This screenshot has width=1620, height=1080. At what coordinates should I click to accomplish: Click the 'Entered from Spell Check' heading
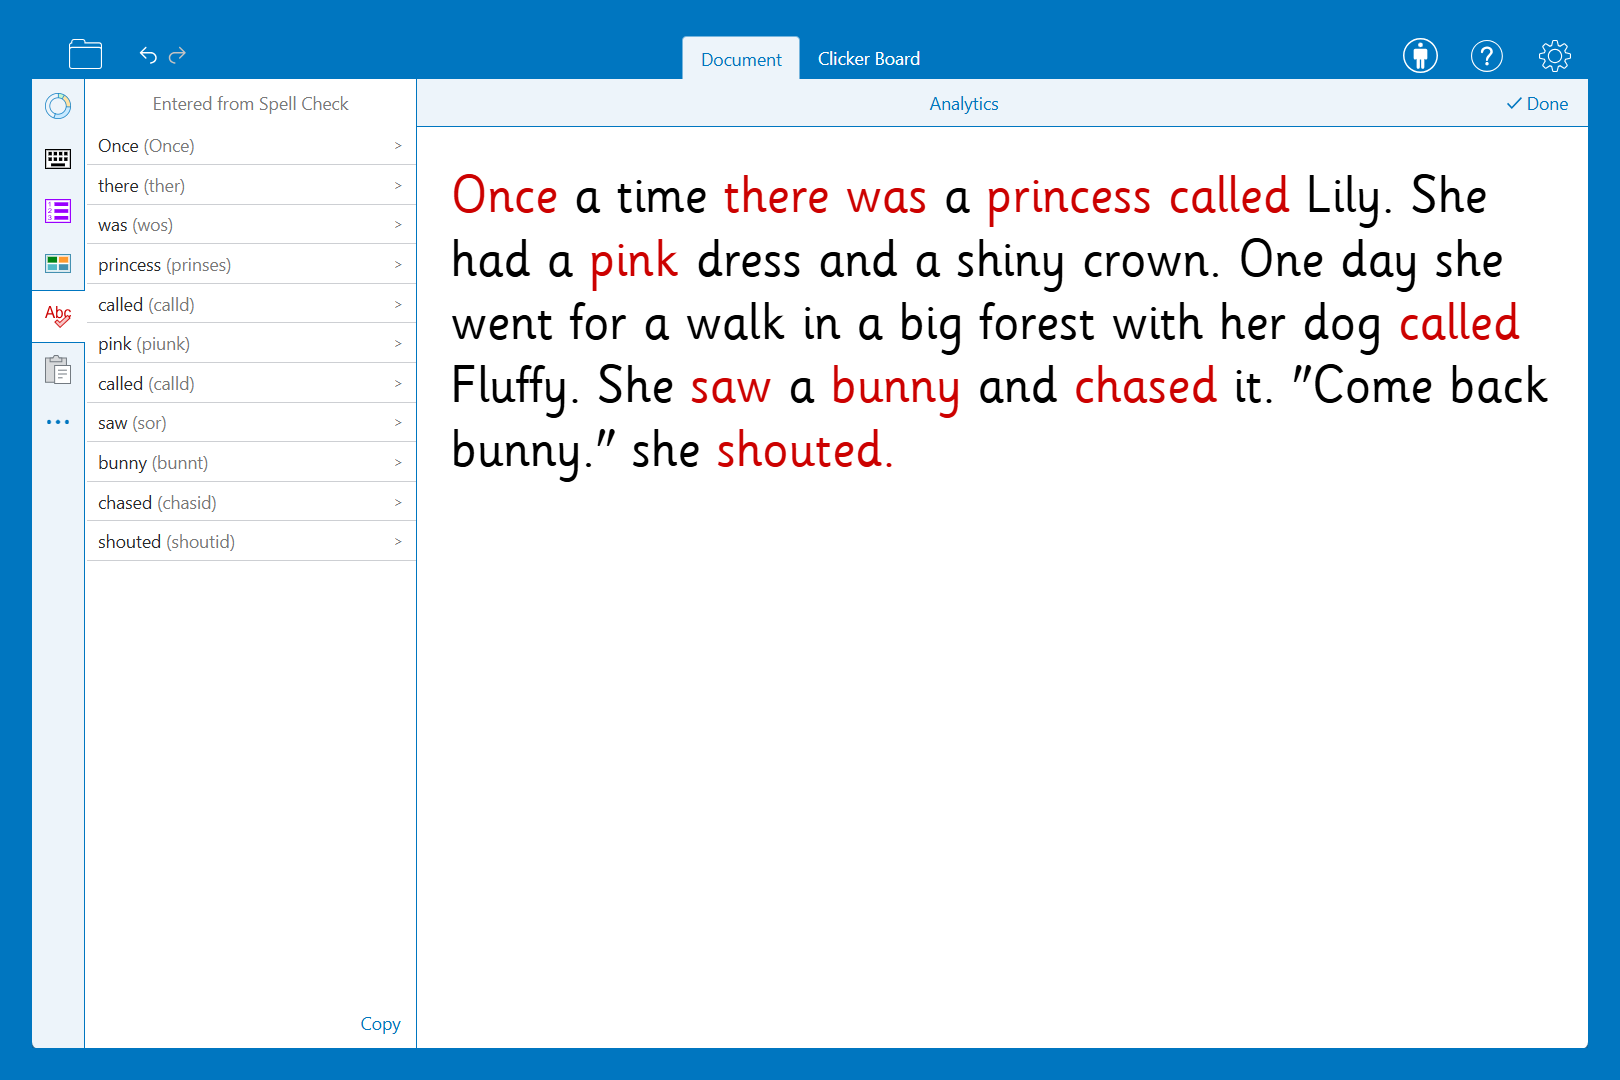coord(251,104)
